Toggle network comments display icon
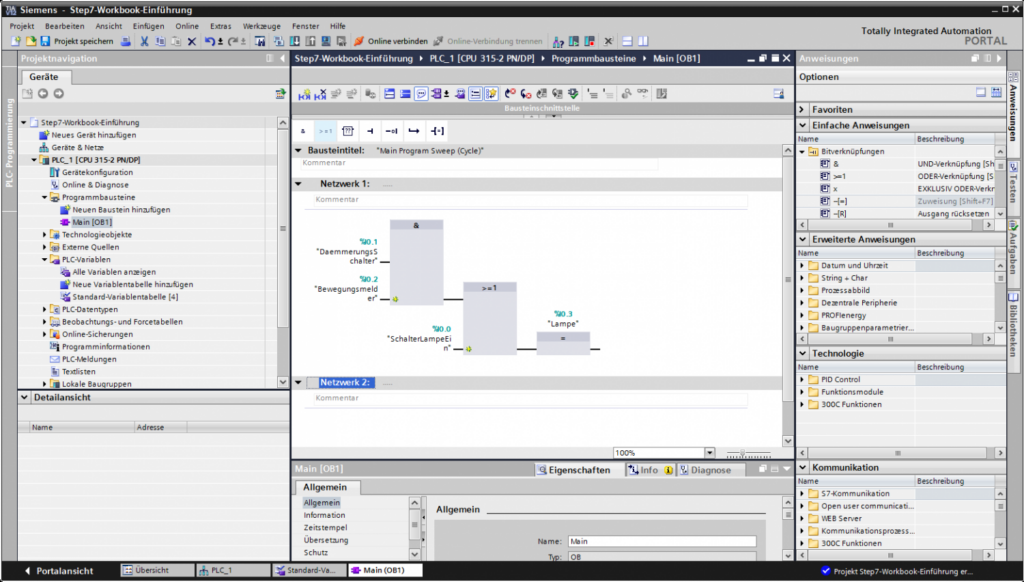Screen dimensions: 1024x582 [x=421, y=94]
